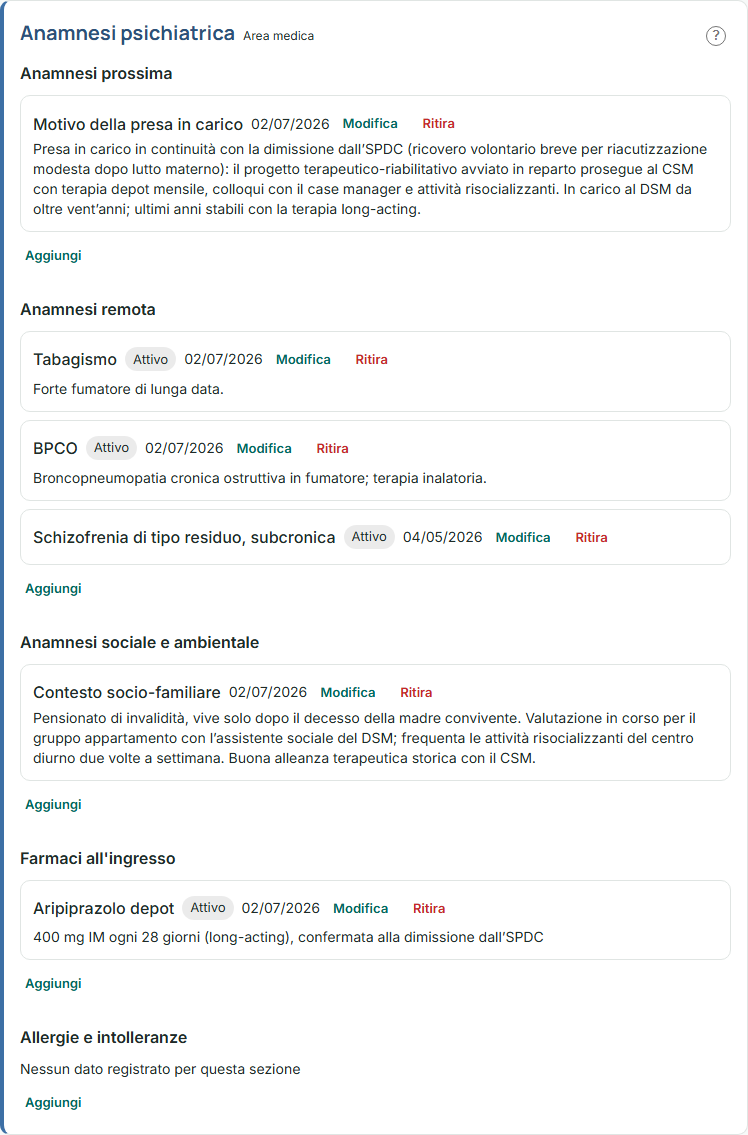
Task: Click the Attivo badge on Aripiprazolo depot
Action: coord(208,908)
